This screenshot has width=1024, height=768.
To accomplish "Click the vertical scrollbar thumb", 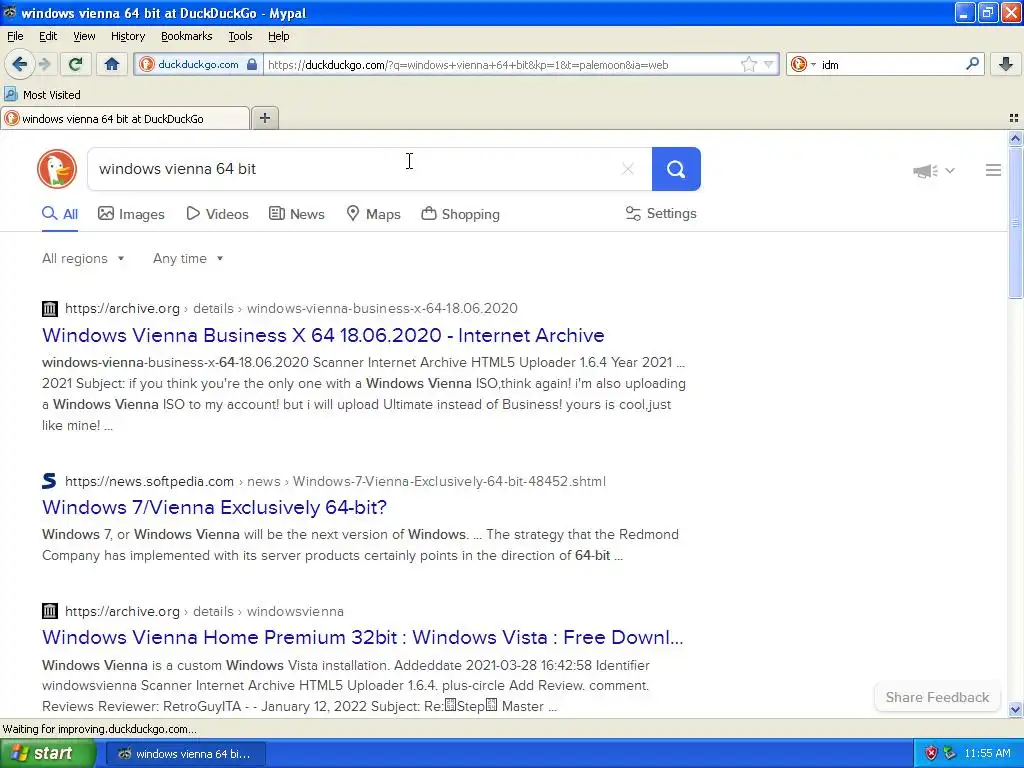I will [1015, 222].
